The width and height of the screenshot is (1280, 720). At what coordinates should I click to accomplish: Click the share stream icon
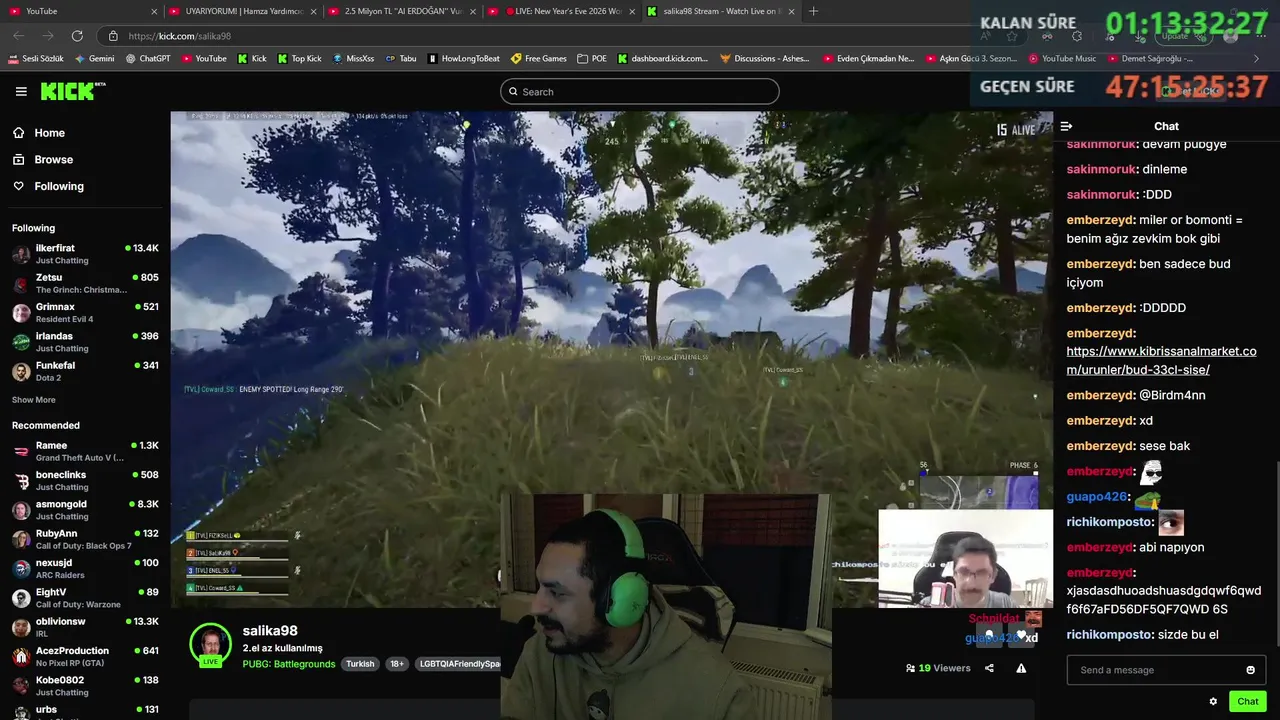pyautogui.click(x=989, y=668)
